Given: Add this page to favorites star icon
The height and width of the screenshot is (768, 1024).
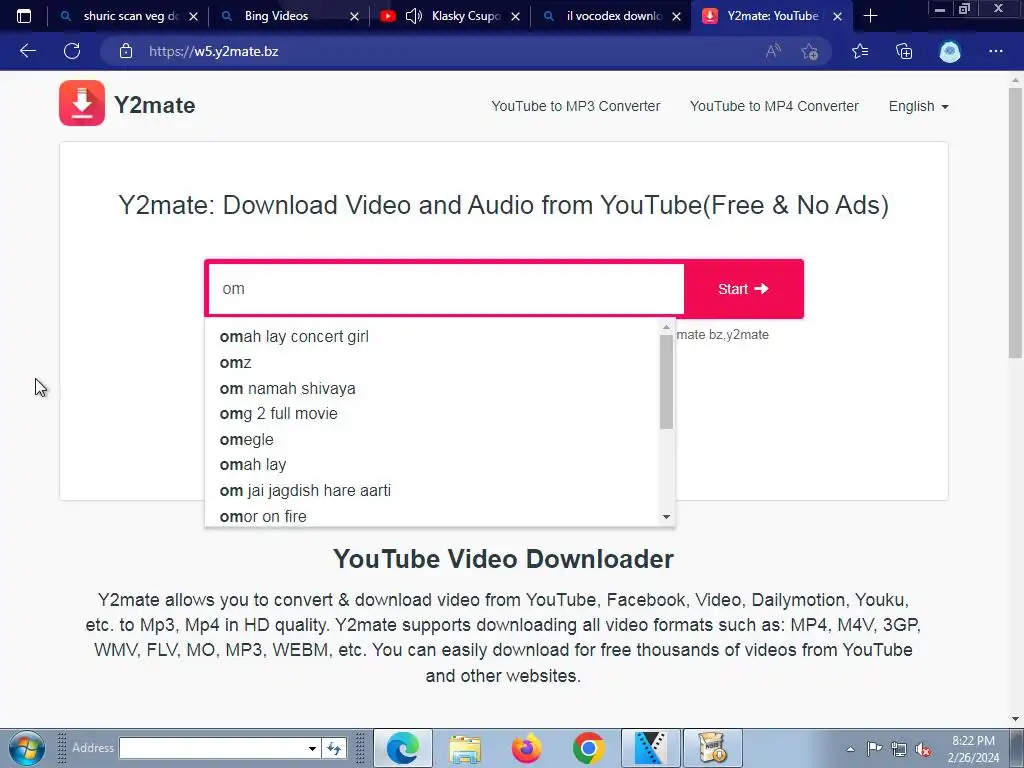Looking at the screenshot, I should 810,52.
